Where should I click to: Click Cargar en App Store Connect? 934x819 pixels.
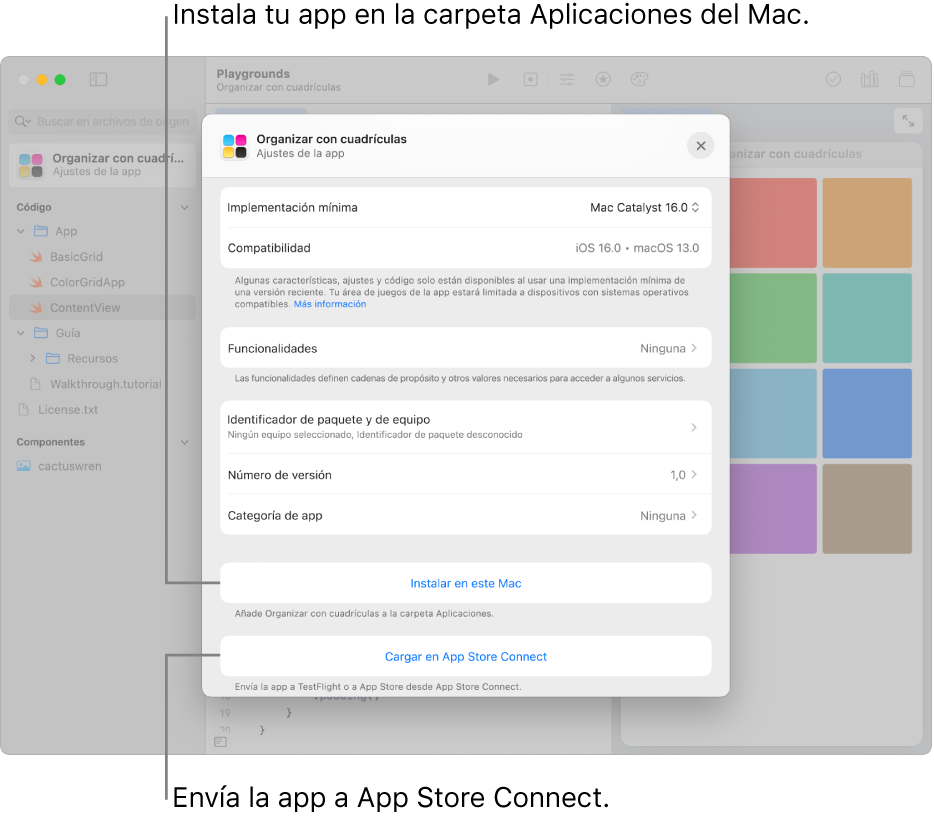[x=466, y=656]
